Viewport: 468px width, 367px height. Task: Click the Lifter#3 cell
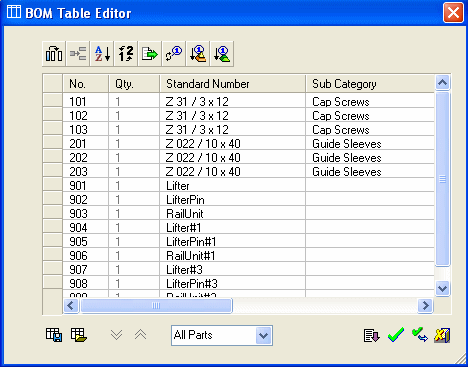tap(233, 270)
